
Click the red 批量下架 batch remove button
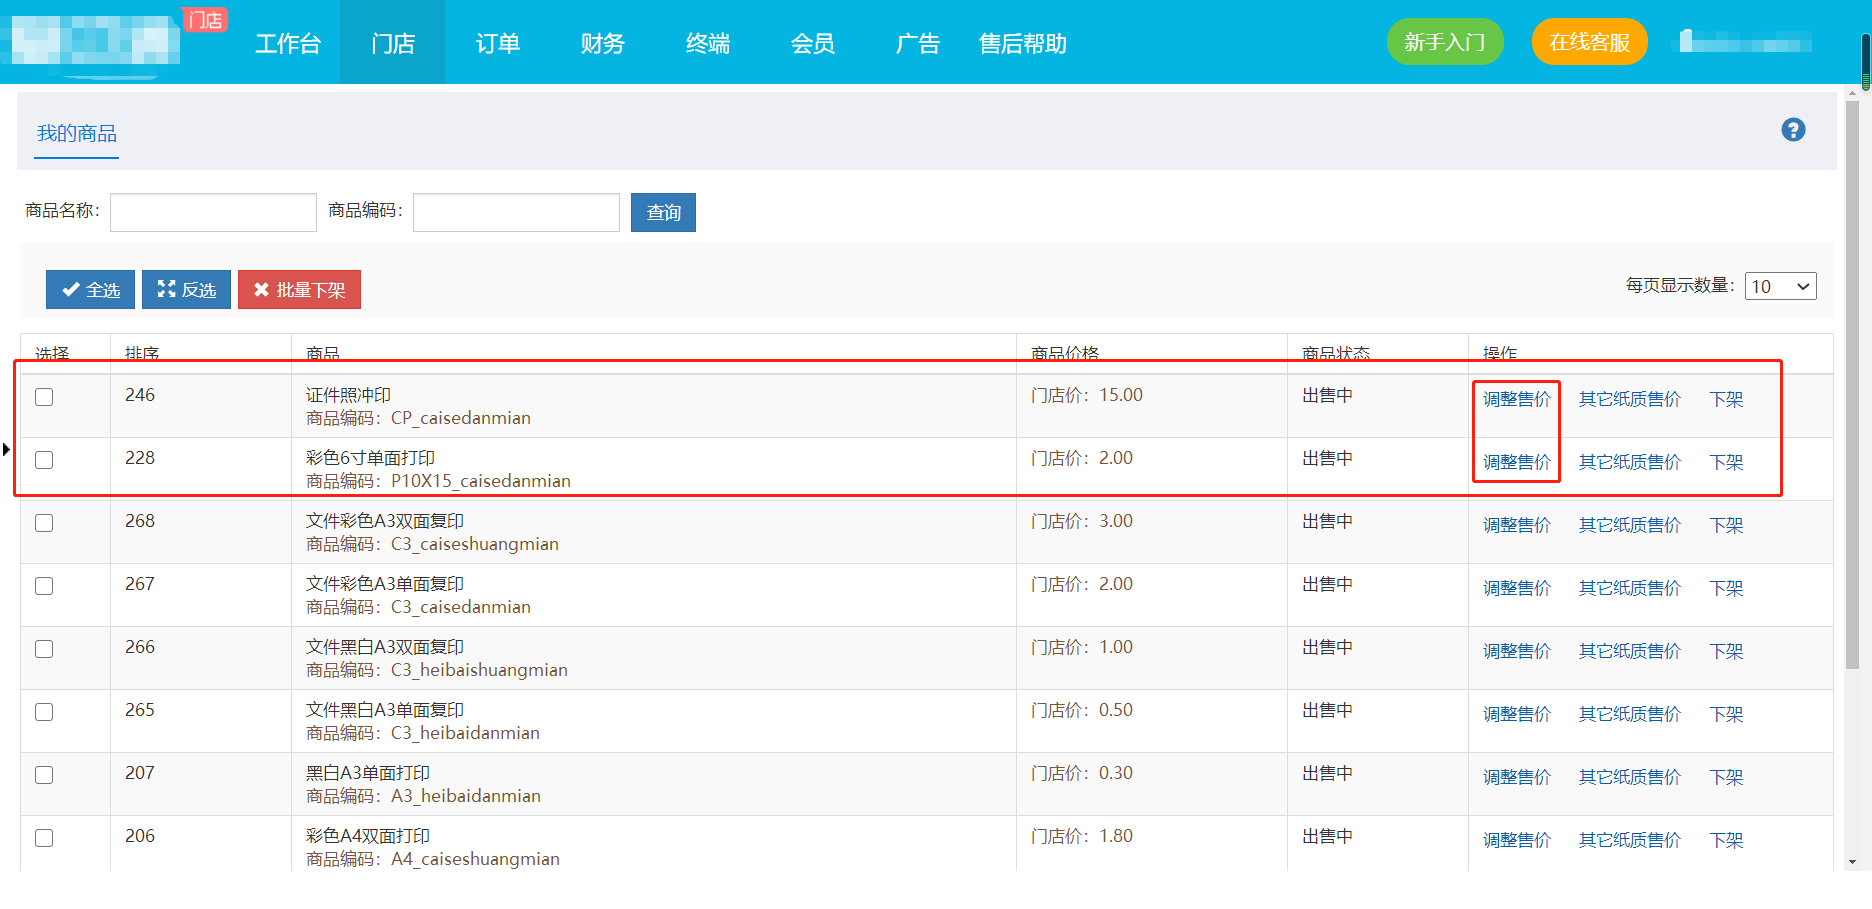pyautogui.click(x=299, y=290)
